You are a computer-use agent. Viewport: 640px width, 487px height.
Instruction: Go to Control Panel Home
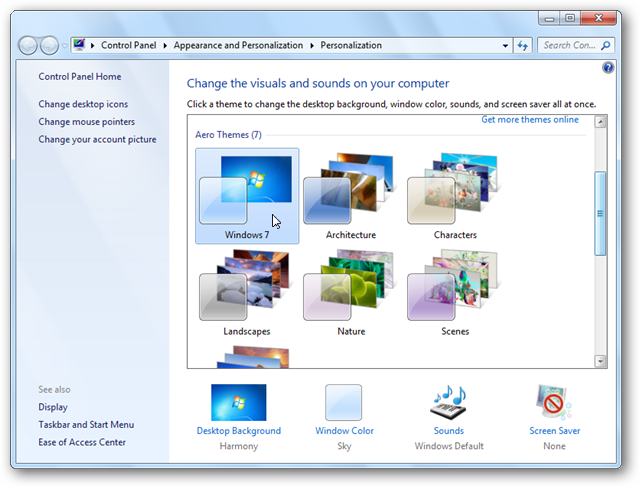click(80, 77)
